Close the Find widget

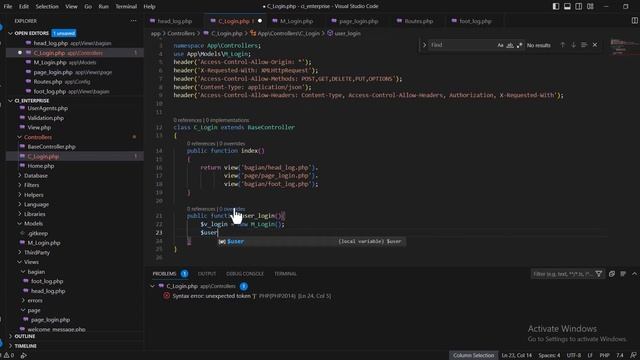tap(595, 45)
